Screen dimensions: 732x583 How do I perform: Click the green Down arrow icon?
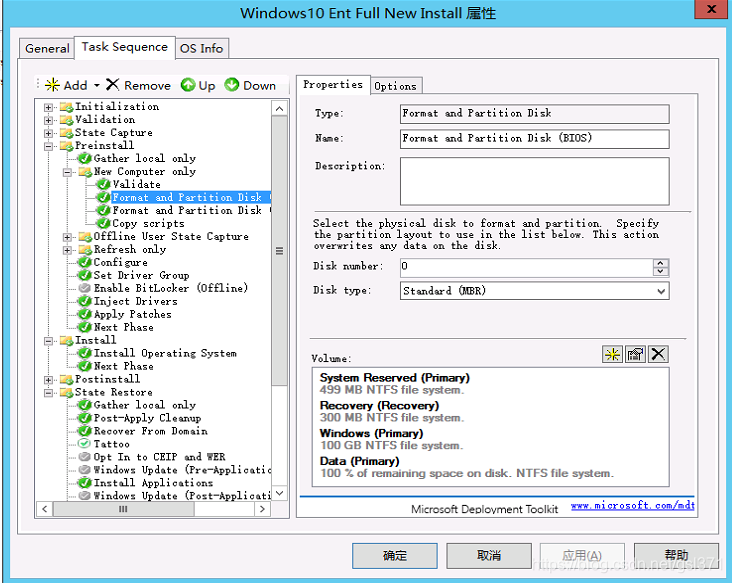[x=231, y=85]
